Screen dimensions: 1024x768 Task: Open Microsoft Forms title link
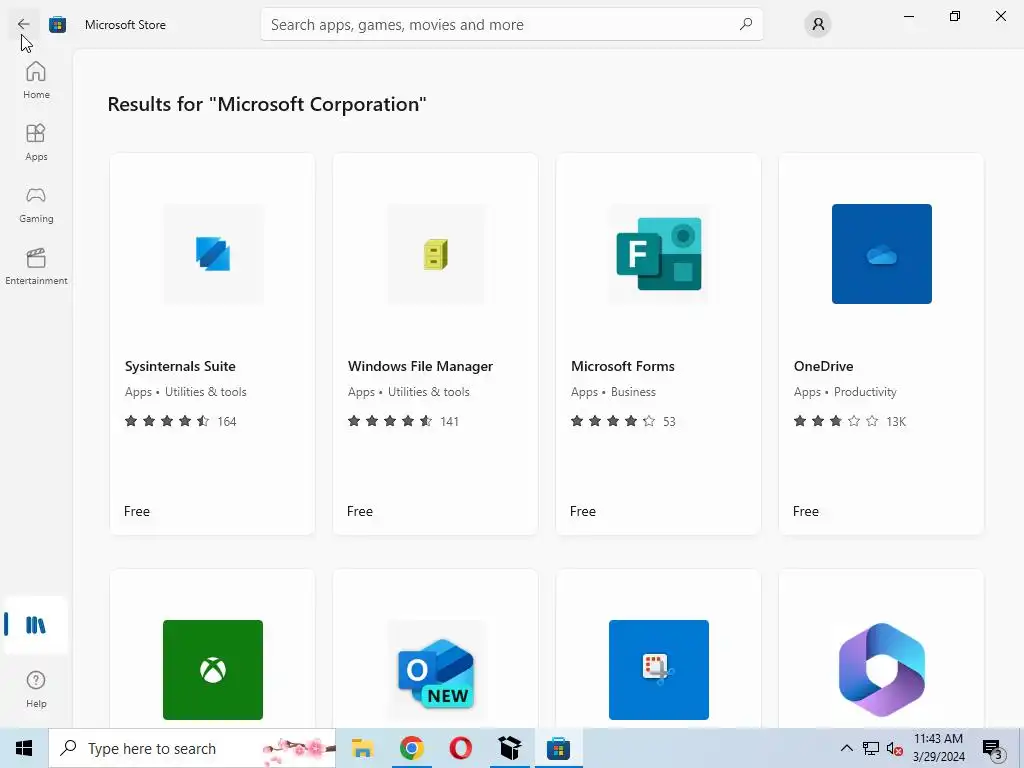[x=623, y=366]
